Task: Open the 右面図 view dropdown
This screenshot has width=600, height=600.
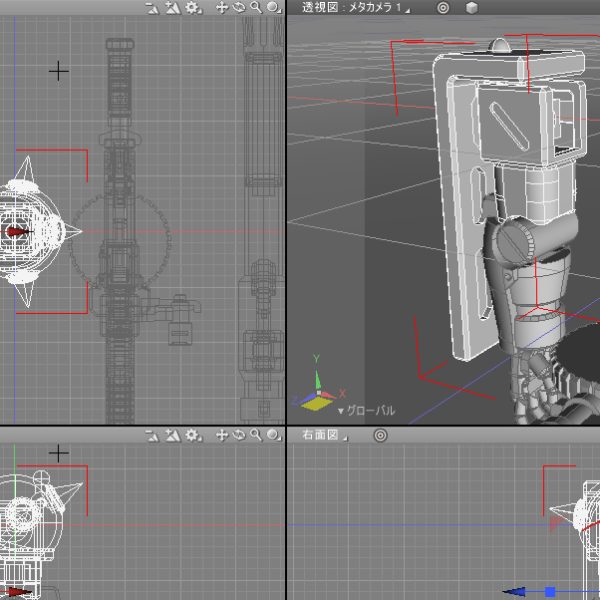Action: (x=325, y=435)
